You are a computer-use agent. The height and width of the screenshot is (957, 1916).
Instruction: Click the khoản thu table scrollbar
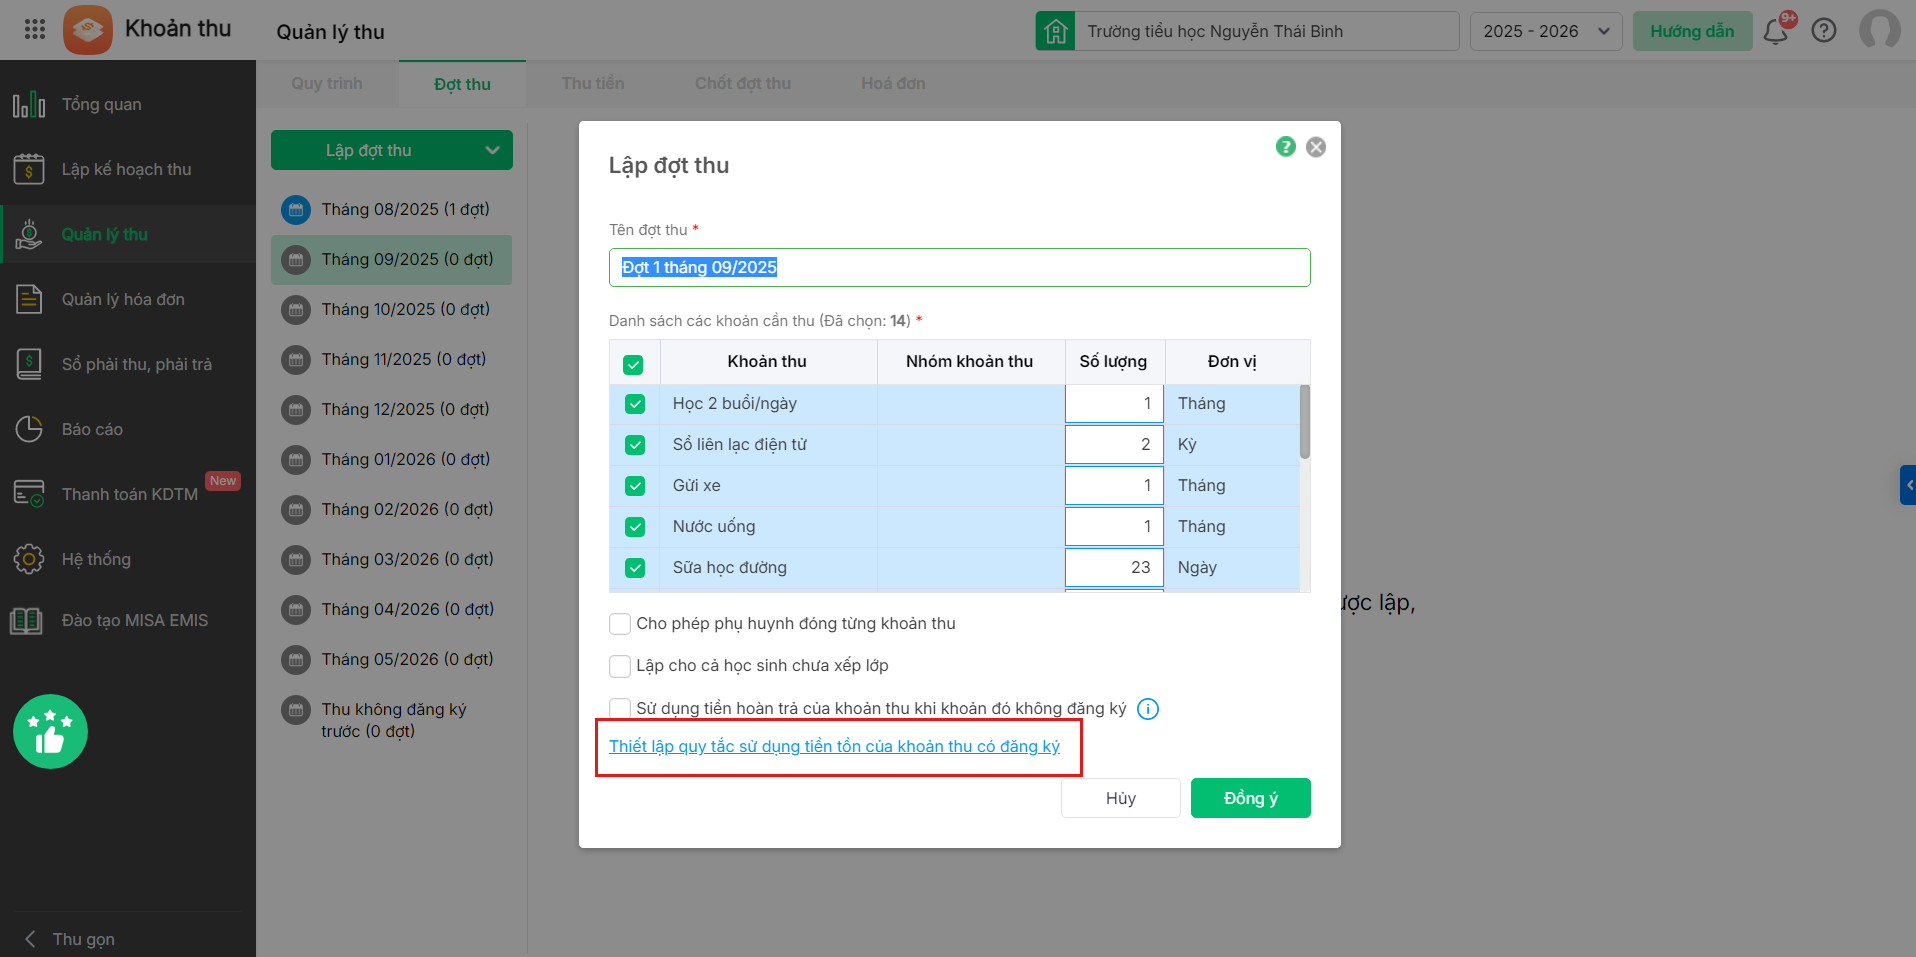click(x=1305, y=422)
